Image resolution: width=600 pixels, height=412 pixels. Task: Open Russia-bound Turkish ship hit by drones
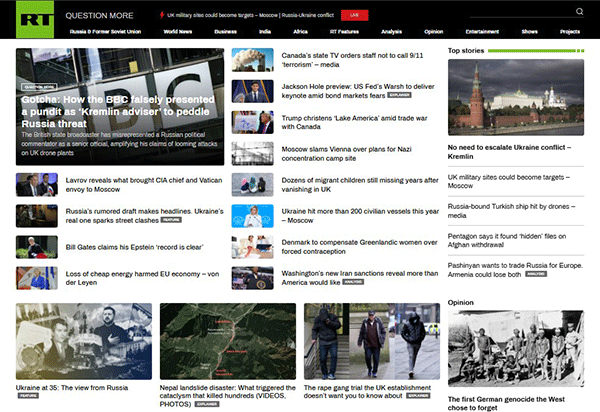coord(512,211)
